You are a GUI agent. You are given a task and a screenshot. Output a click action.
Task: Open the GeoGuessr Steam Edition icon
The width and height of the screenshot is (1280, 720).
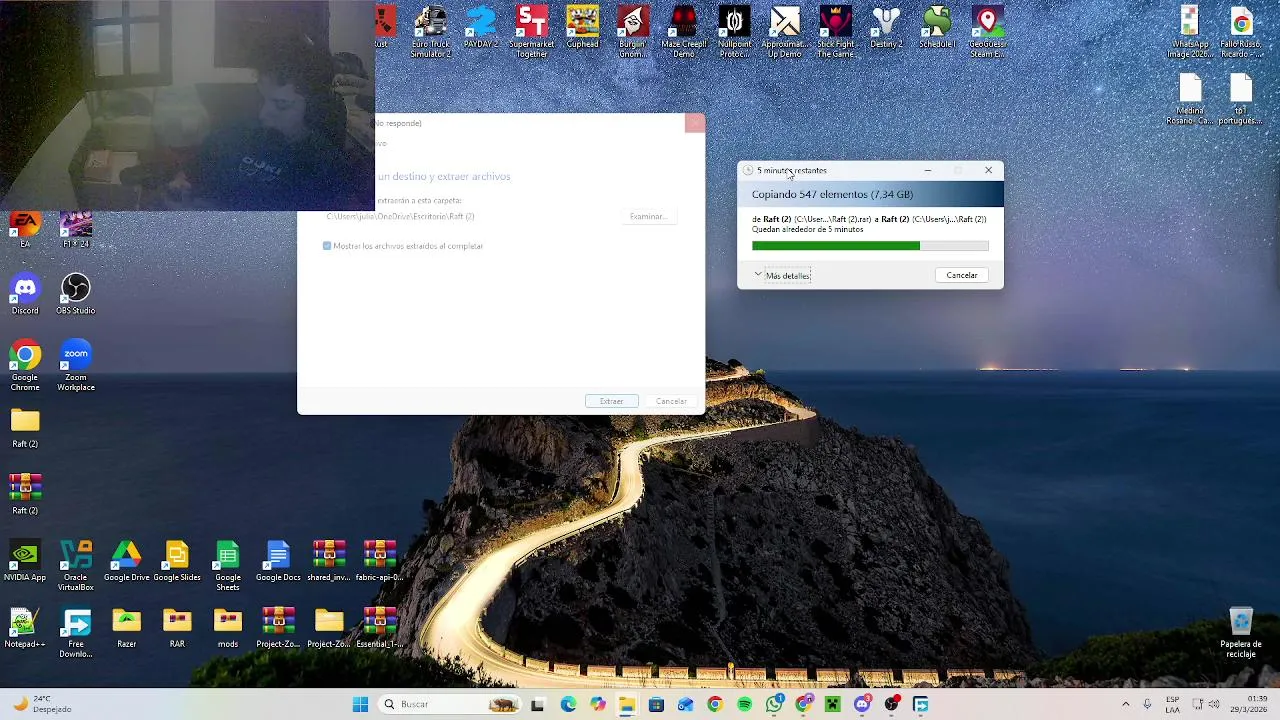click(987, 32)
